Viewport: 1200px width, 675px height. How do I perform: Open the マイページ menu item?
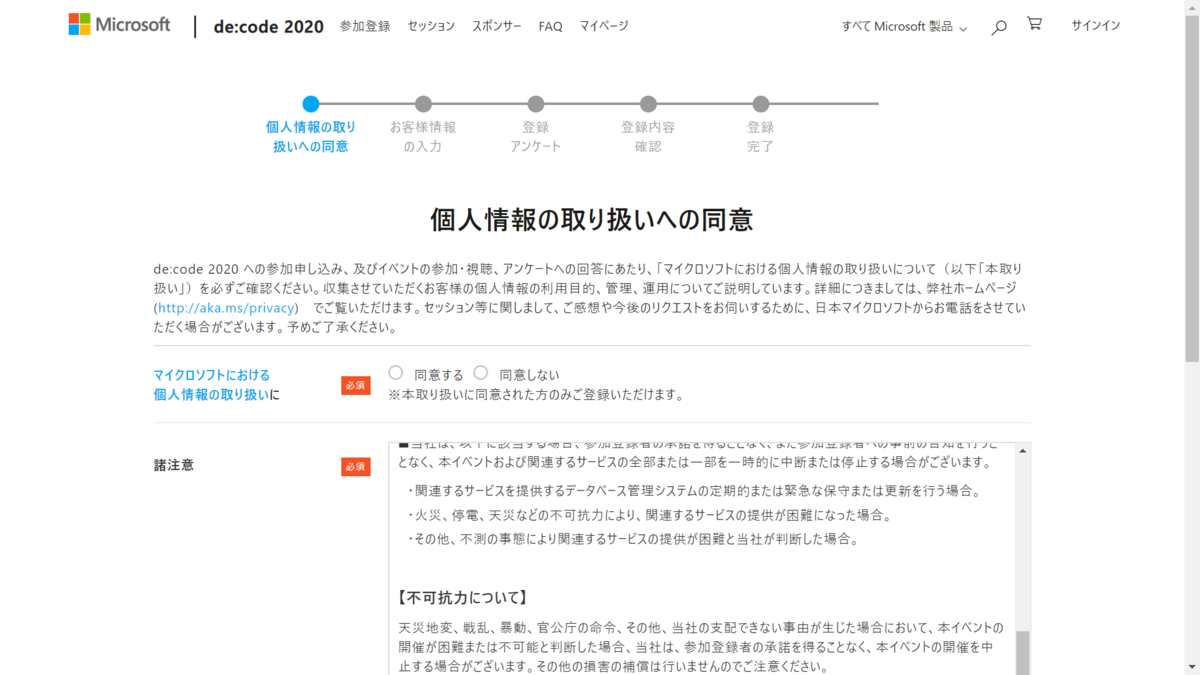pos(604,26)
